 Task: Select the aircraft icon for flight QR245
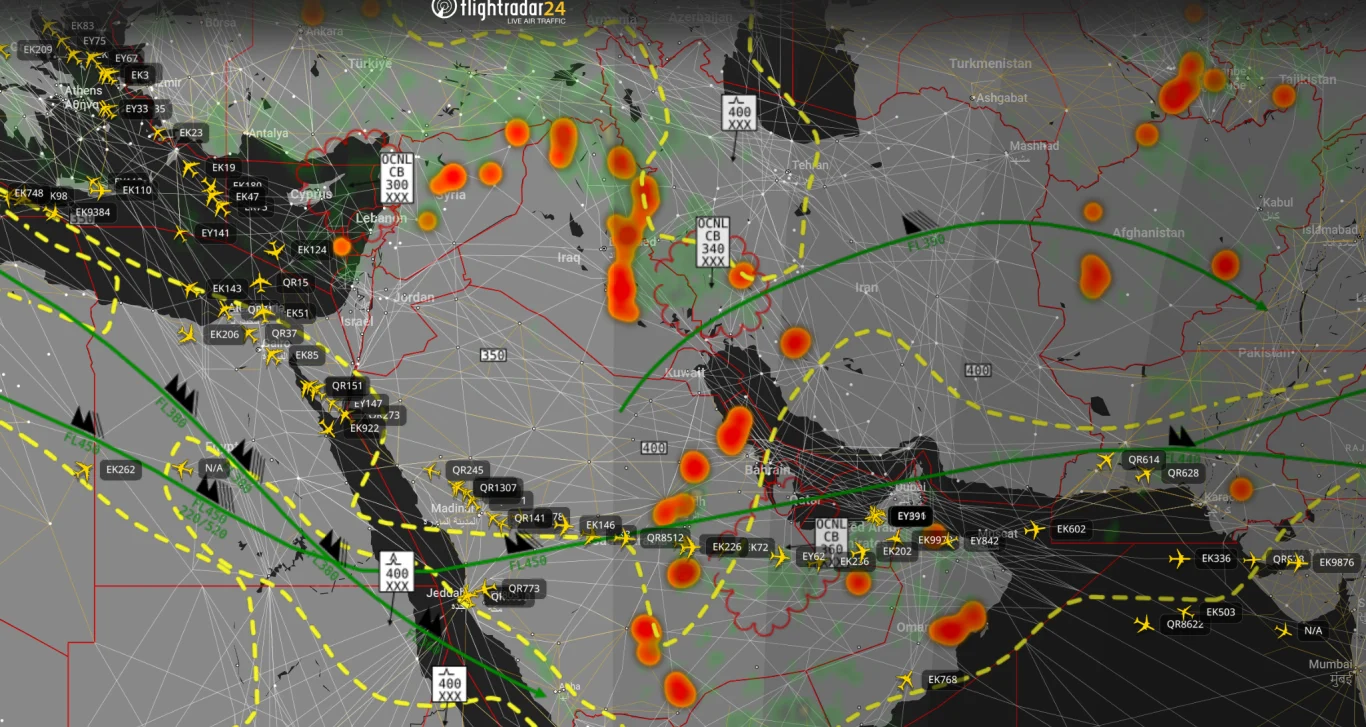[432, 470]
